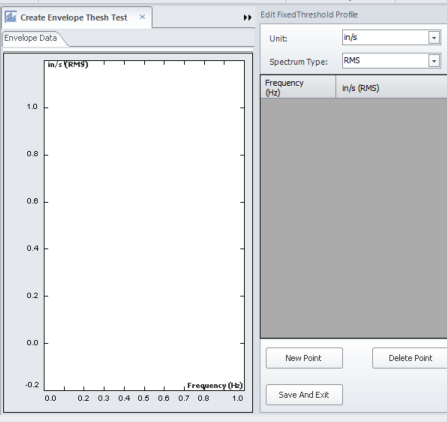This screenshot has height=422, width=447.
Task: Click the double-arrow tab overflow icon
Action: (247, 17)
